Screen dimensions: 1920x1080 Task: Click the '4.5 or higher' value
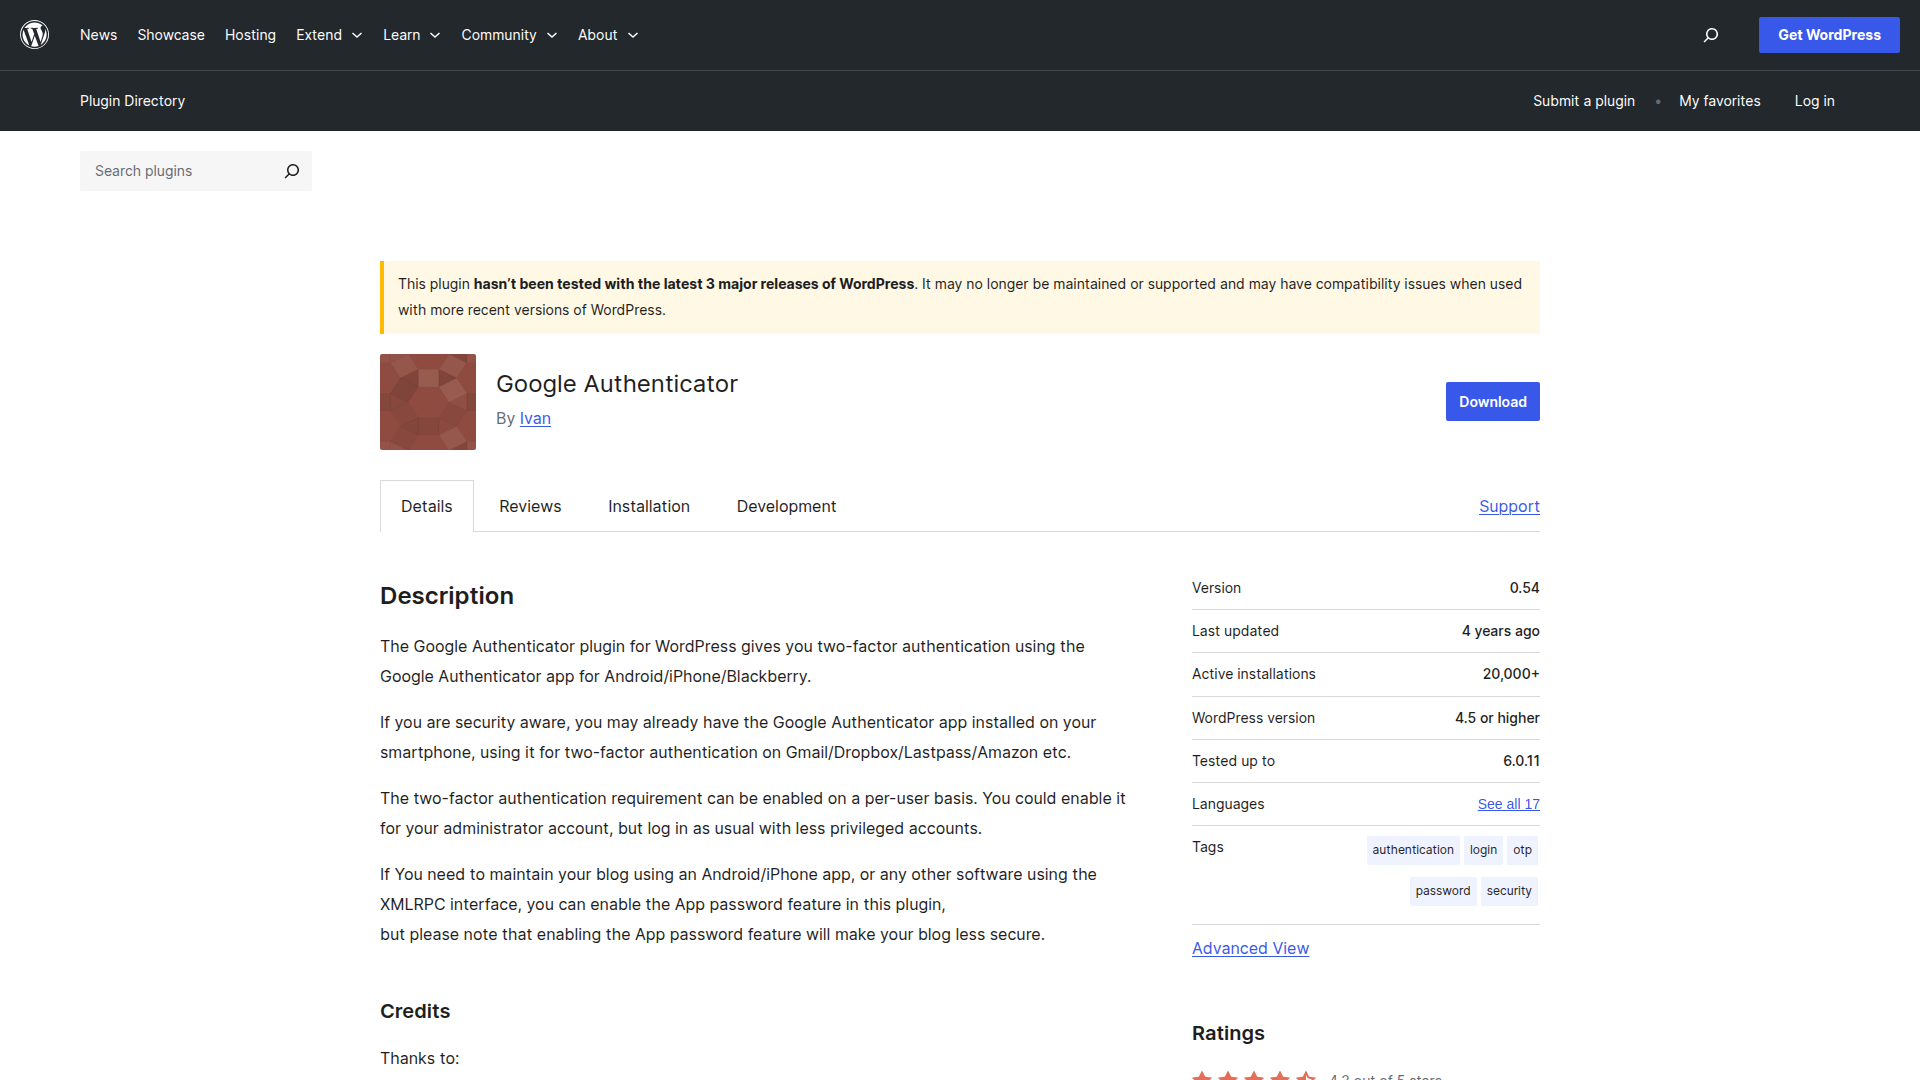pos(1497,718)
